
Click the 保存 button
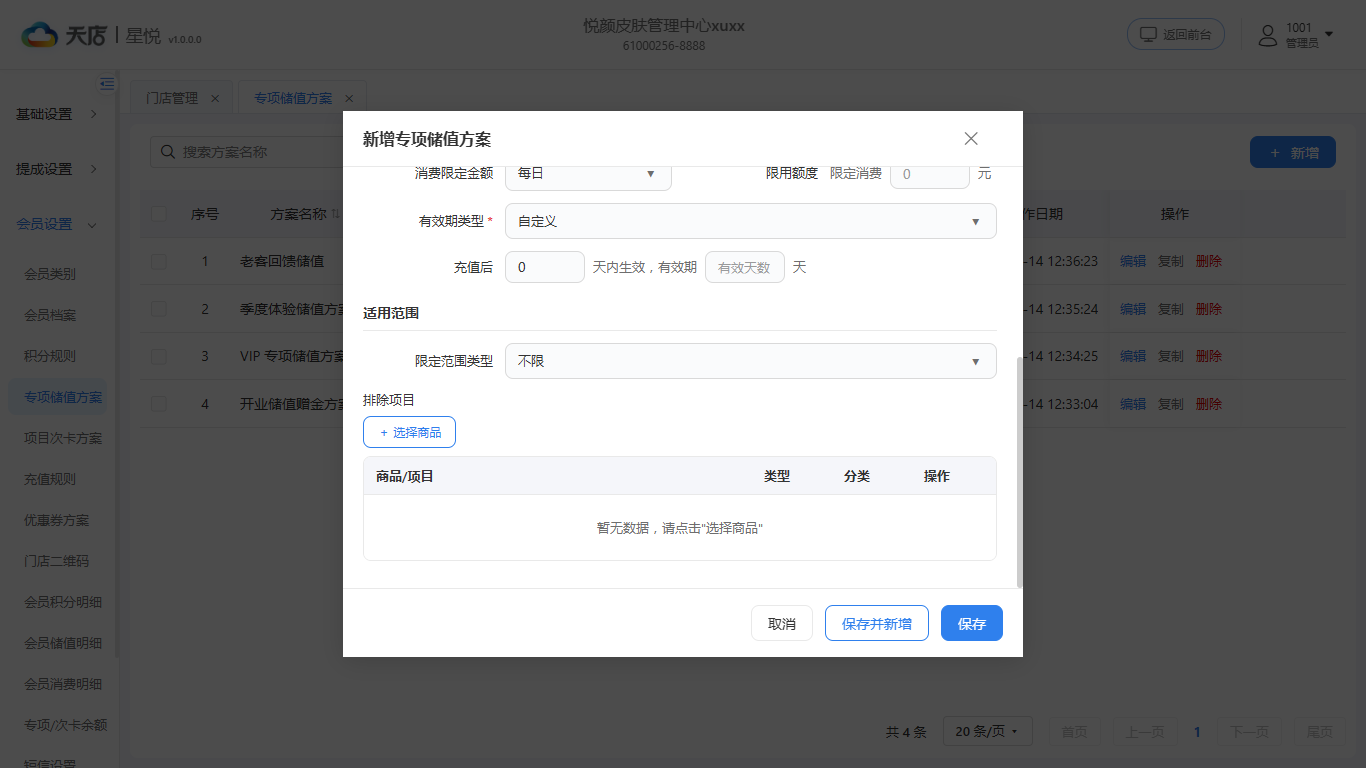point(972,623)
